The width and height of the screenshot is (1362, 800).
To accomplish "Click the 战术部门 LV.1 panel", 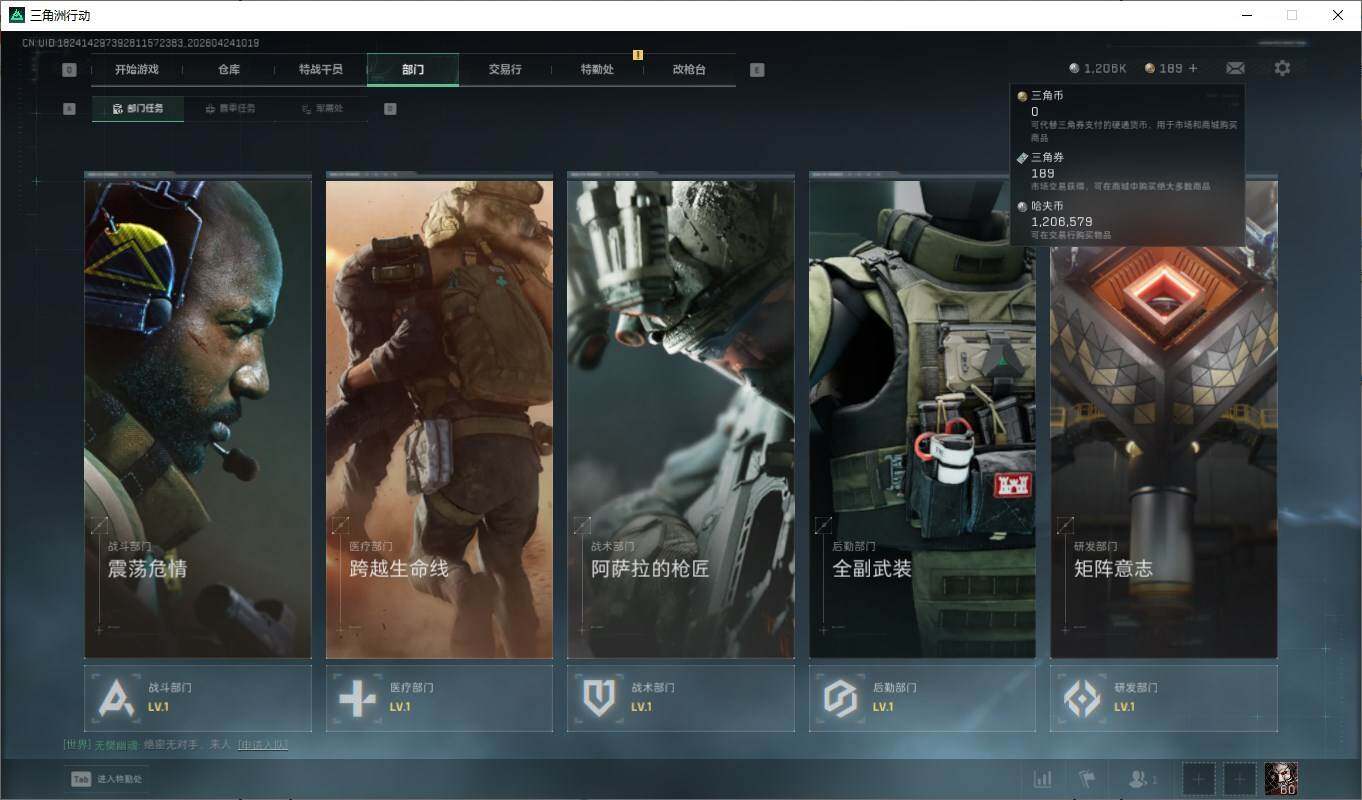I will click(681, 698).
